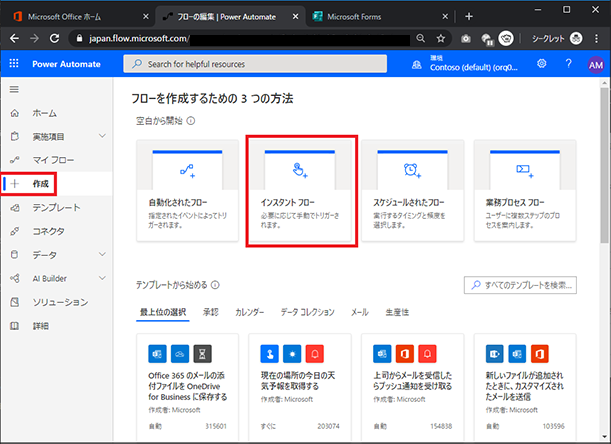Open 上司からメールを受信したら template card
Image resolution: width=611 pixels, height=444 pixels.
coord(413,386)
